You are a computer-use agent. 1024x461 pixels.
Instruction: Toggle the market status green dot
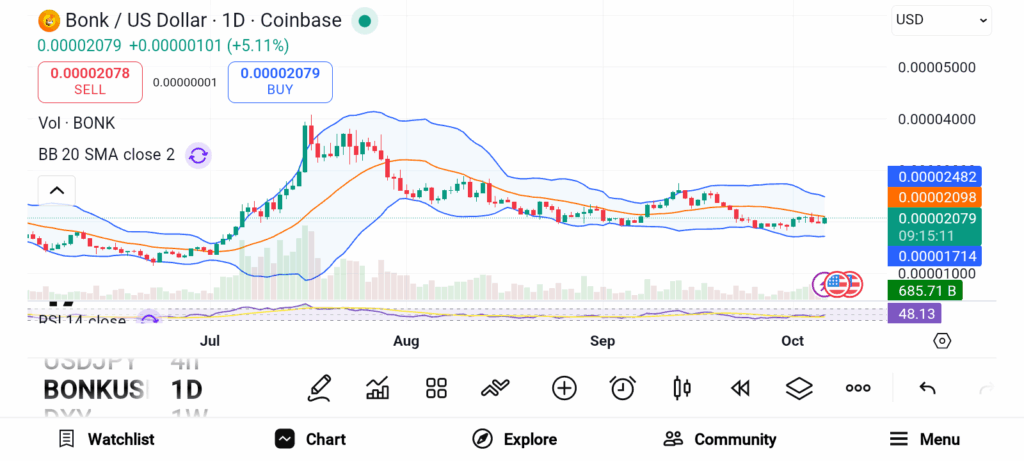[x=365, y=20]
